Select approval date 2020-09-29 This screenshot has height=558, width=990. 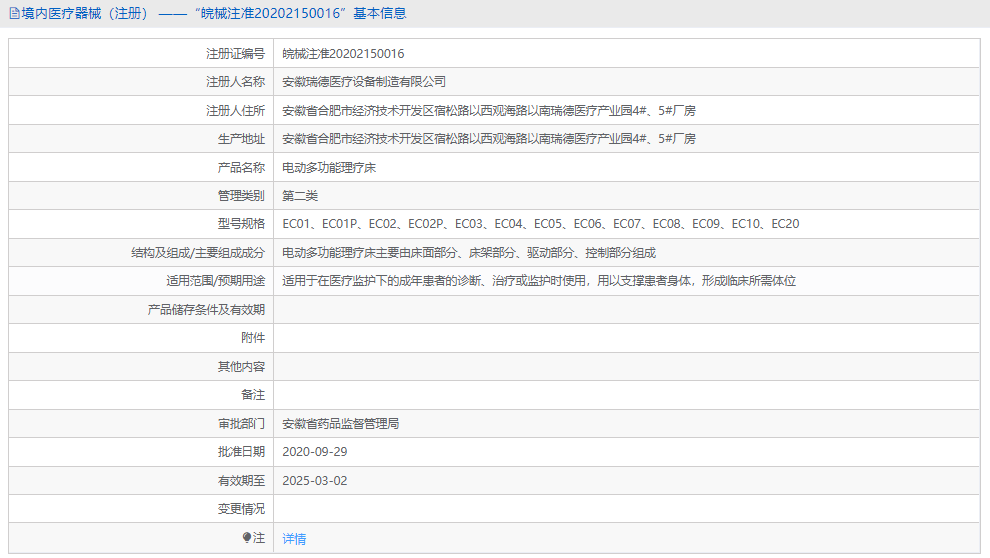coord(314,452)
